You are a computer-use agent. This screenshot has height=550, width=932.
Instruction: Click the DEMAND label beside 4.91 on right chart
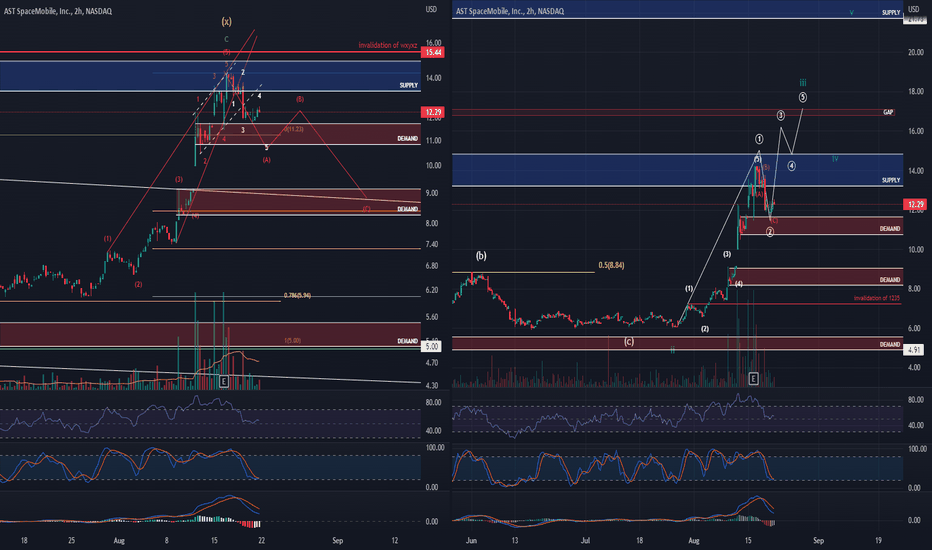(890, 344)
